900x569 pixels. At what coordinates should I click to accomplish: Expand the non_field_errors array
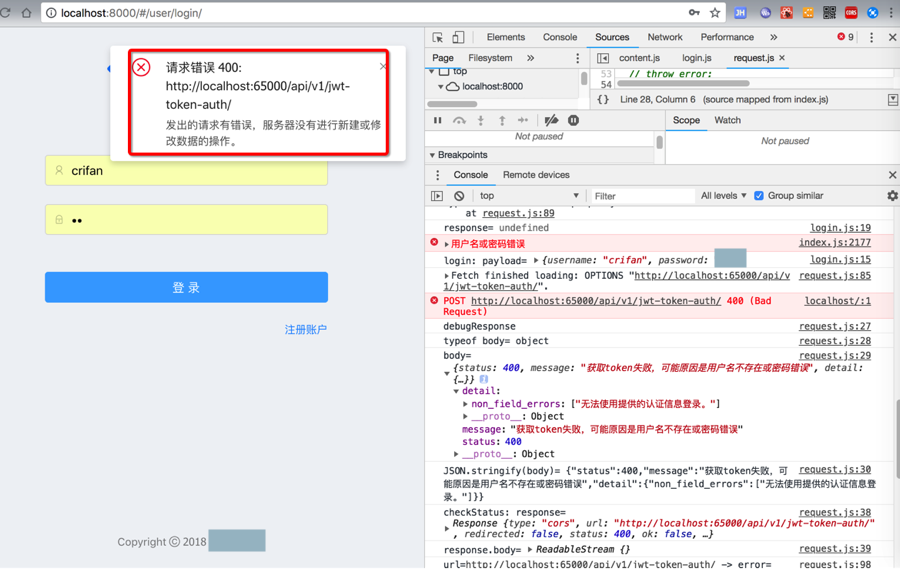(465, 404)
